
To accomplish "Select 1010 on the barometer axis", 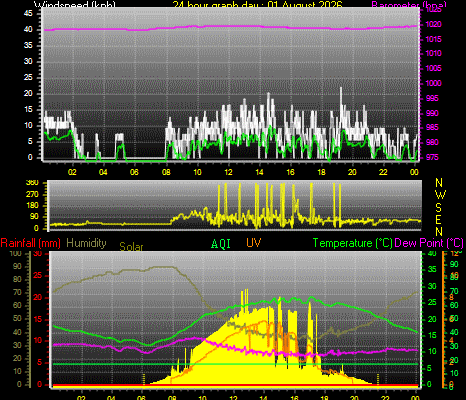I will pyautogui.click(x=434, y=53).
